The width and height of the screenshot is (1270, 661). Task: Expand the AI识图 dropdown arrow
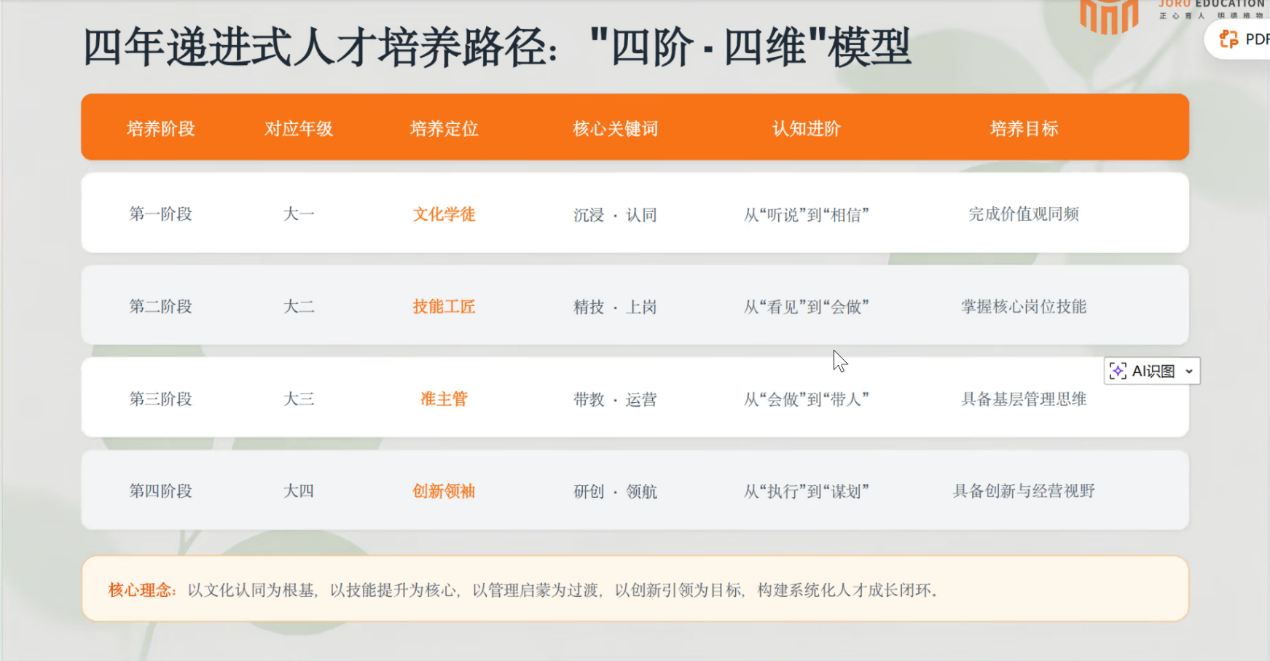tap(1188, 372)
